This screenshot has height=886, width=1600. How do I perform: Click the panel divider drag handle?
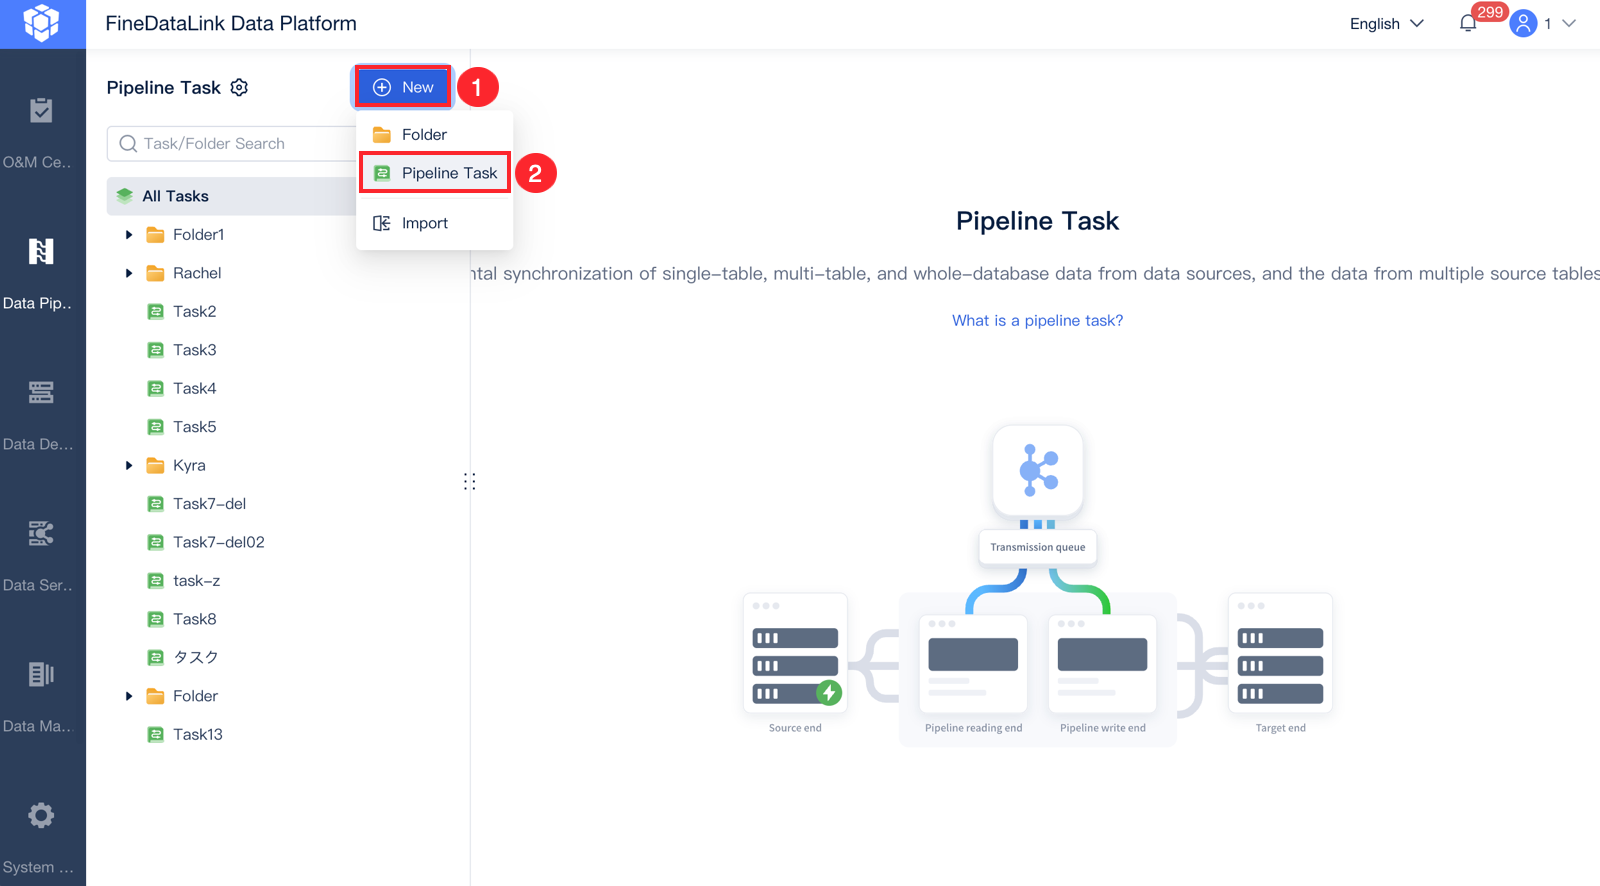pyautogui.click(x=470, y=482)
